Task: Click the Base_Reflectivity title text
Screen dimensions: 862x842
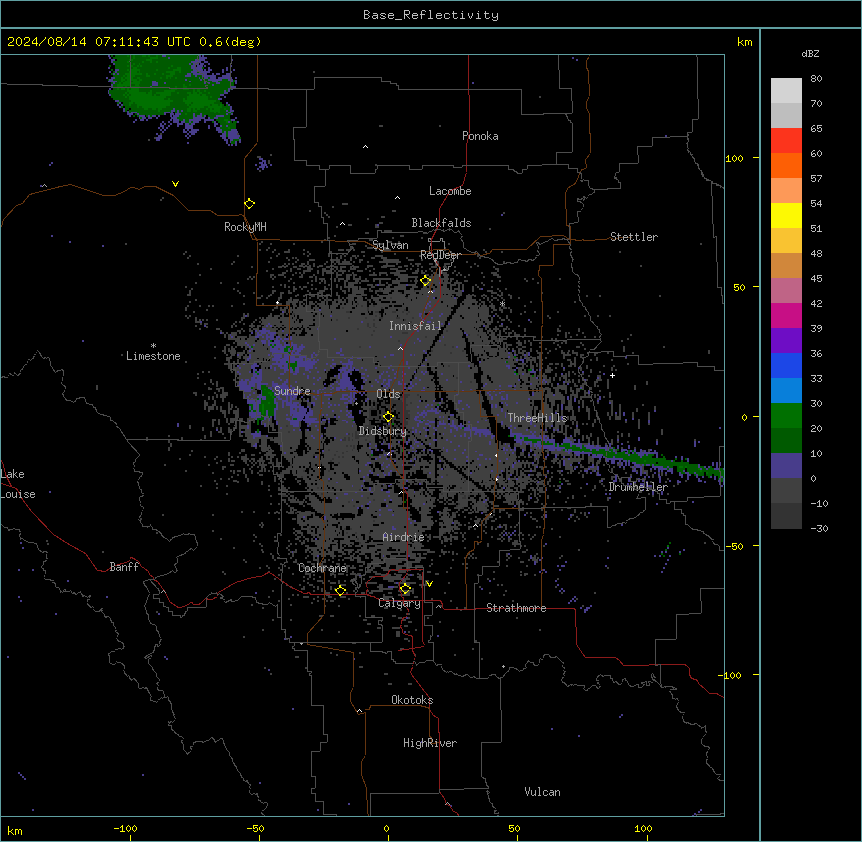Action: (431, 15)
